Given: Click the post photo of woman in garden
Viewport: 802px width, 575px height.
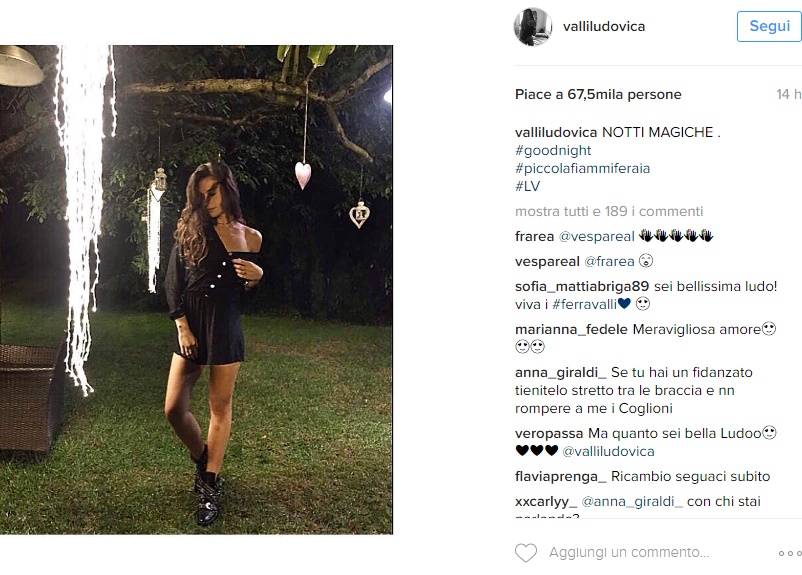Looking at the screenshot, I should point(196,290).
